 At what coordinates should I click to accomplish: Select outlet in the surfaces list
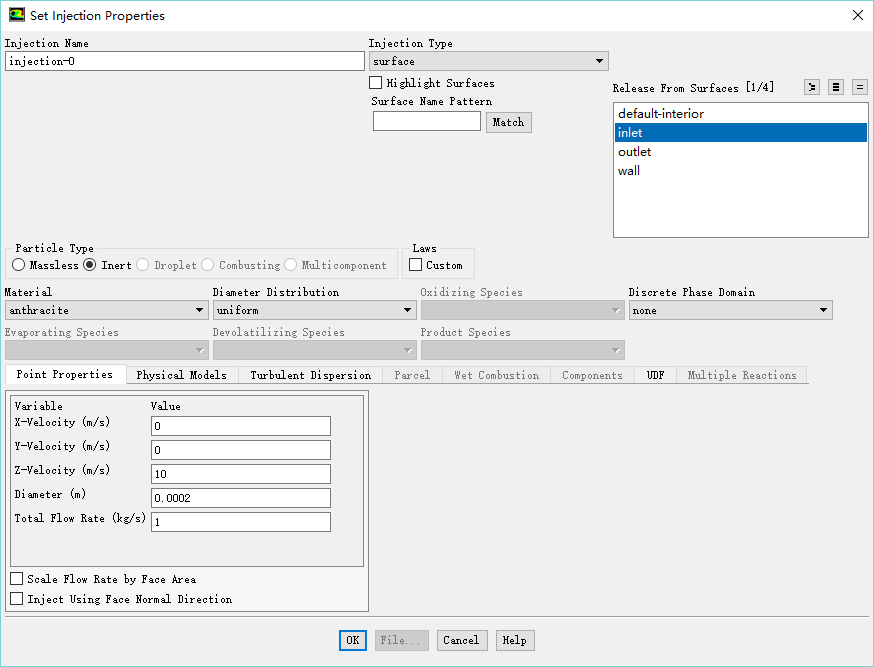(635, 152)
